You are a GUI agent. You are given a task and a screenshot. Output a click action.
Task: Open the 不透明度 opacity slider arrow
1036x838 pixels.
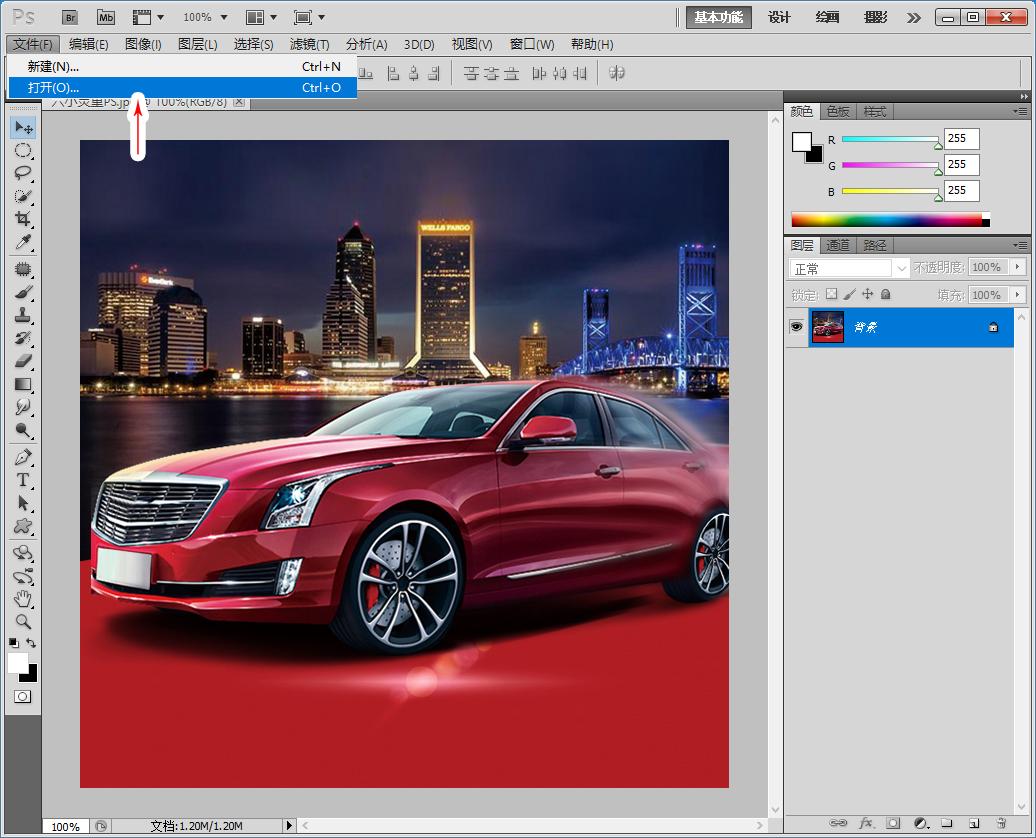tap(1018, 267)
